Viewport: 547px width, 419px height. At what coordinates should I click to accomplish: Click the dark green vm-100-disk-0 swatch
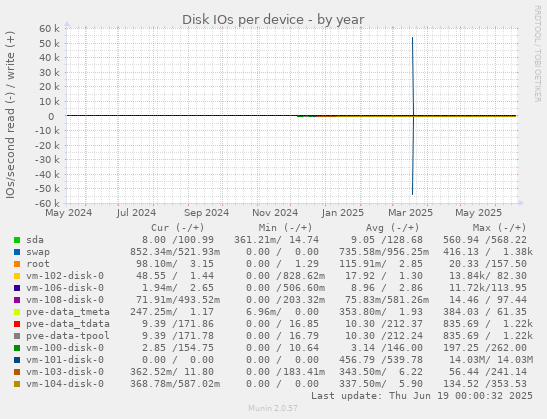pos(17,348)
